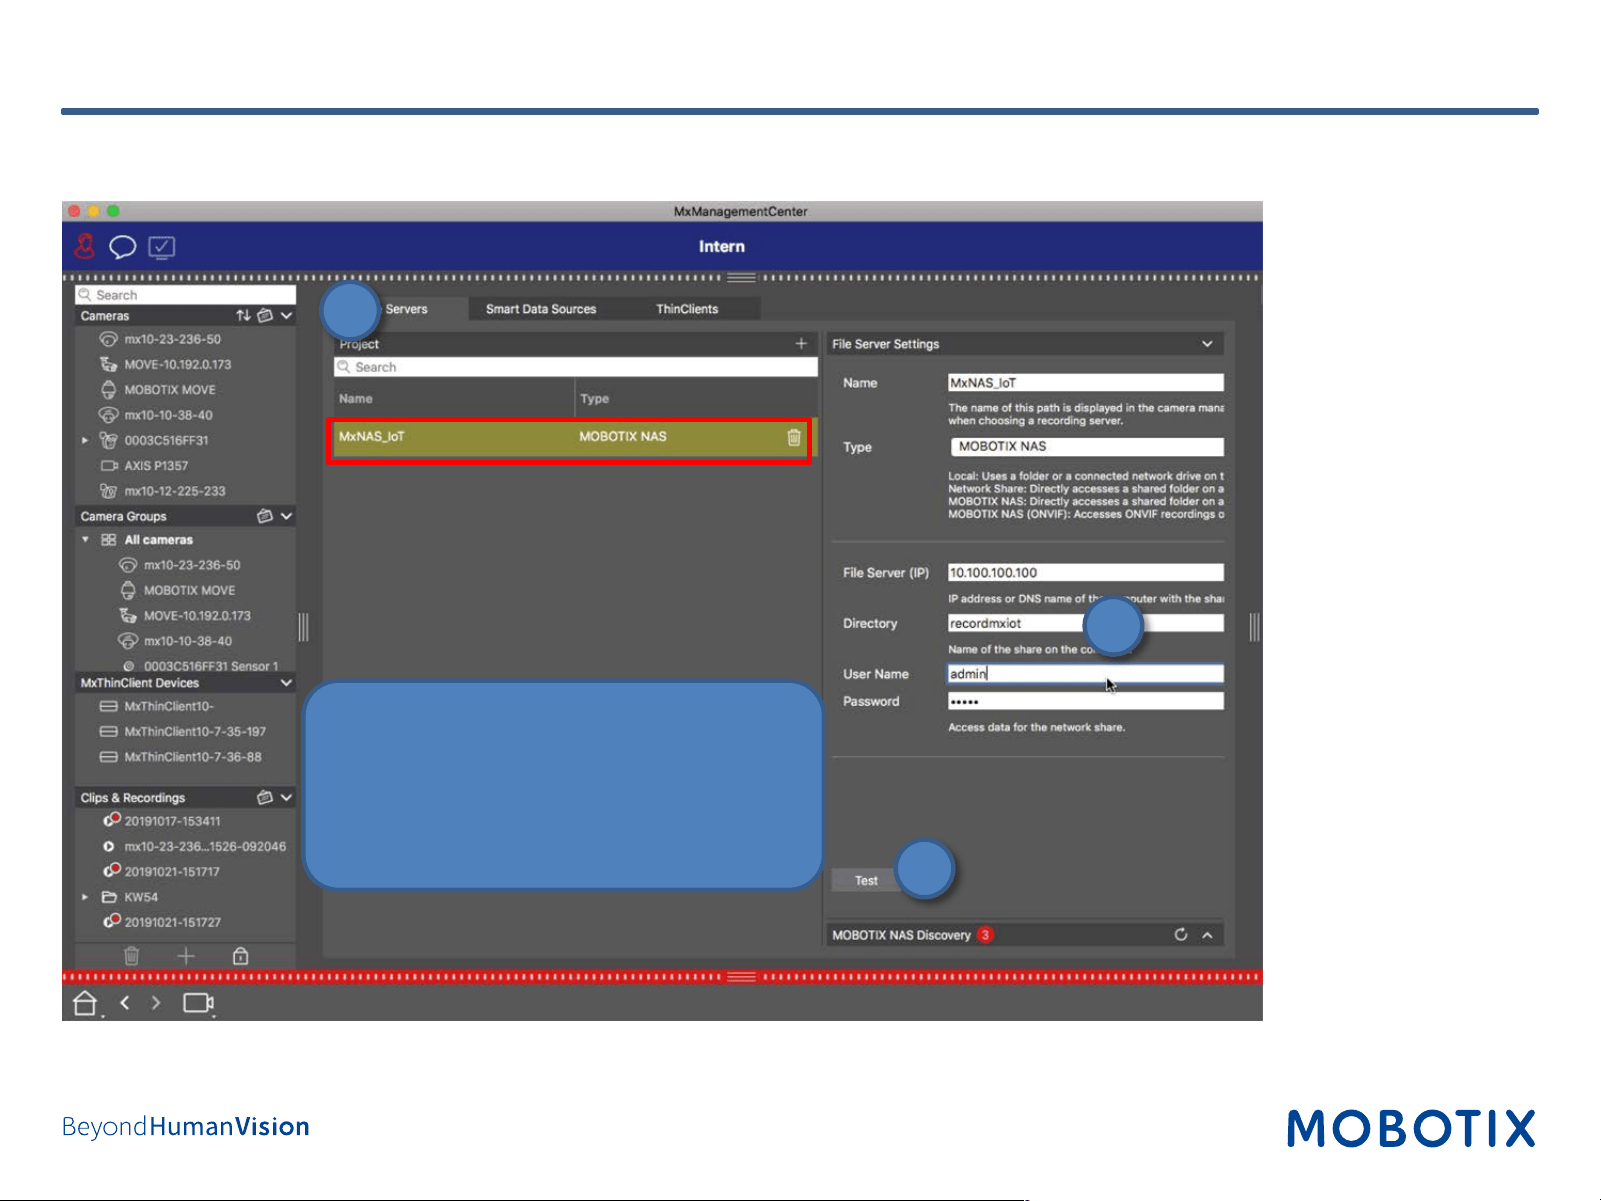Click the red user account icon

point(85,246)
